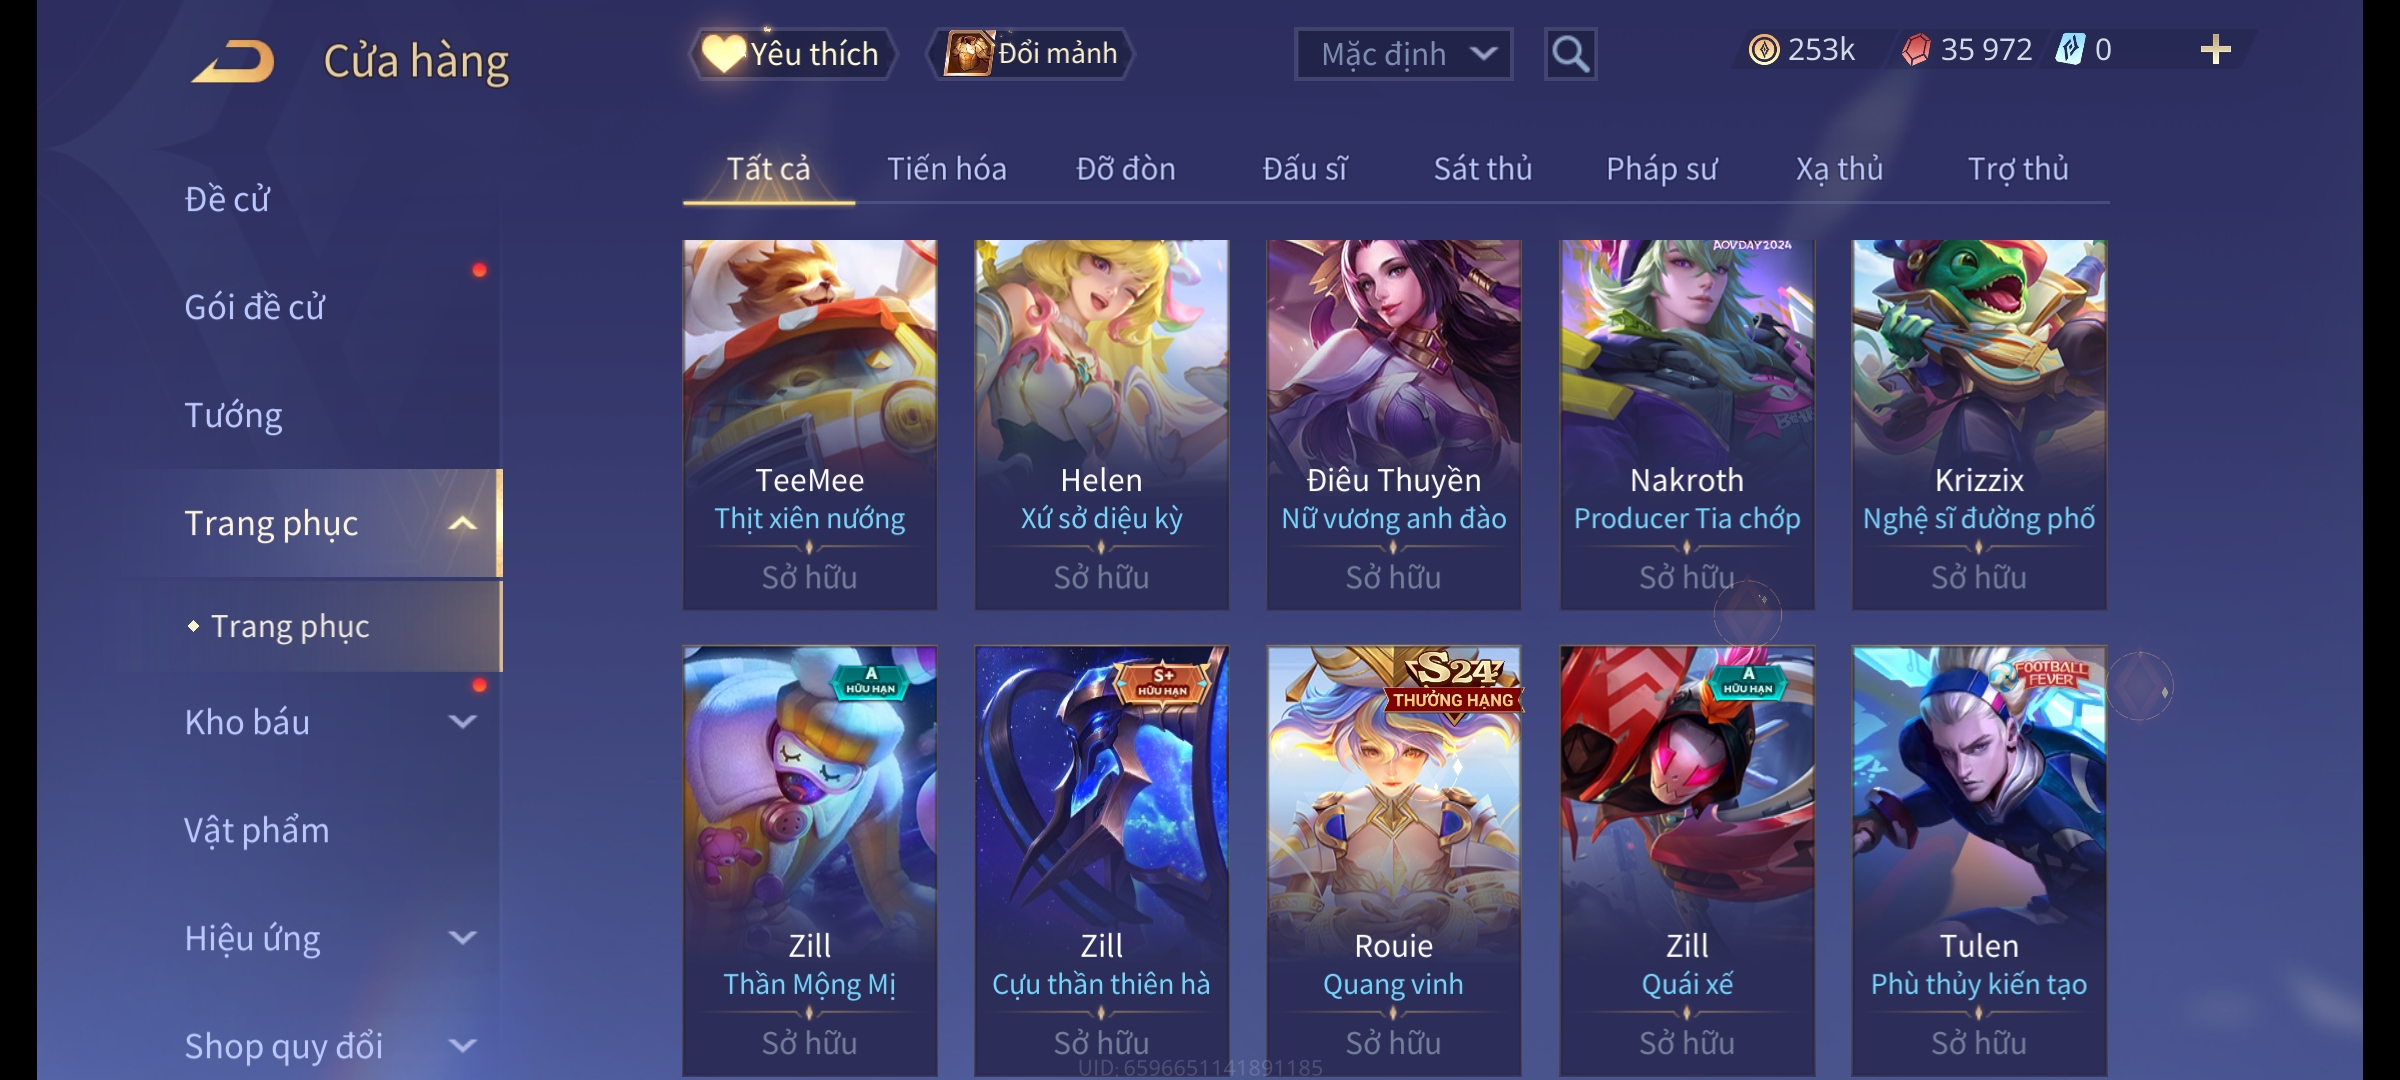Screen dimensions: 2400x1080
Task: Tap the blue voucher ticket icon
Action: pyautogui.click(x=2069, y=49)
